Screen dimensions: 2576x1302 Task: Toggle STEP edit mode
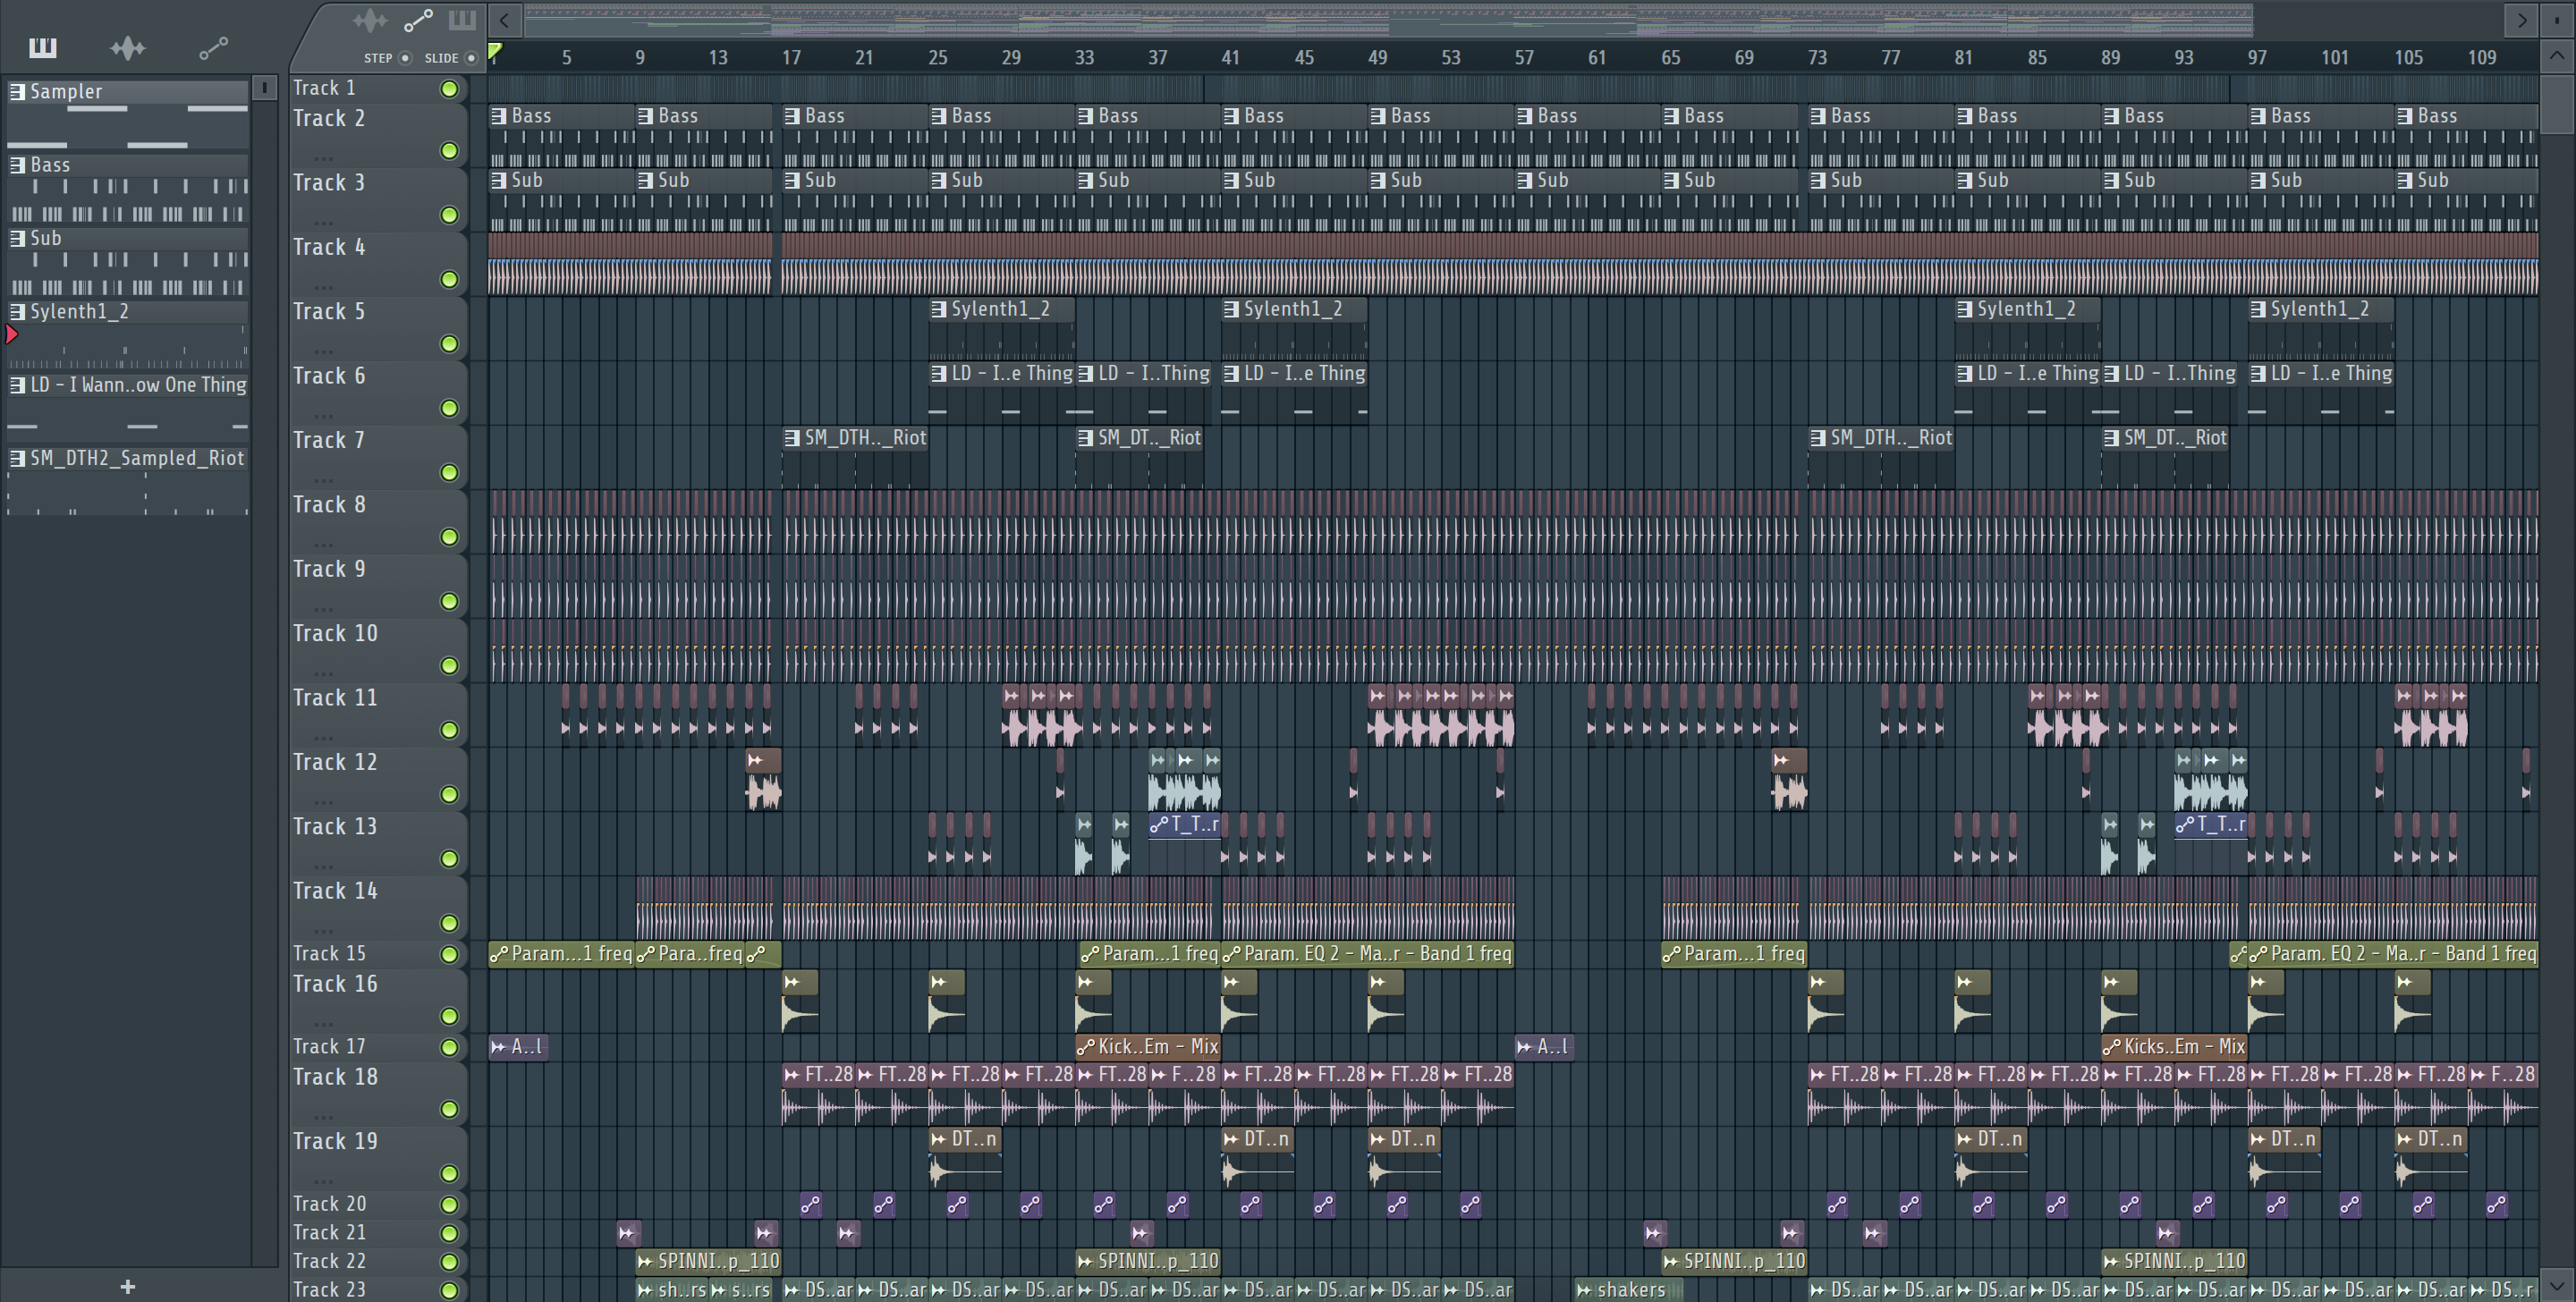[405, 58]
